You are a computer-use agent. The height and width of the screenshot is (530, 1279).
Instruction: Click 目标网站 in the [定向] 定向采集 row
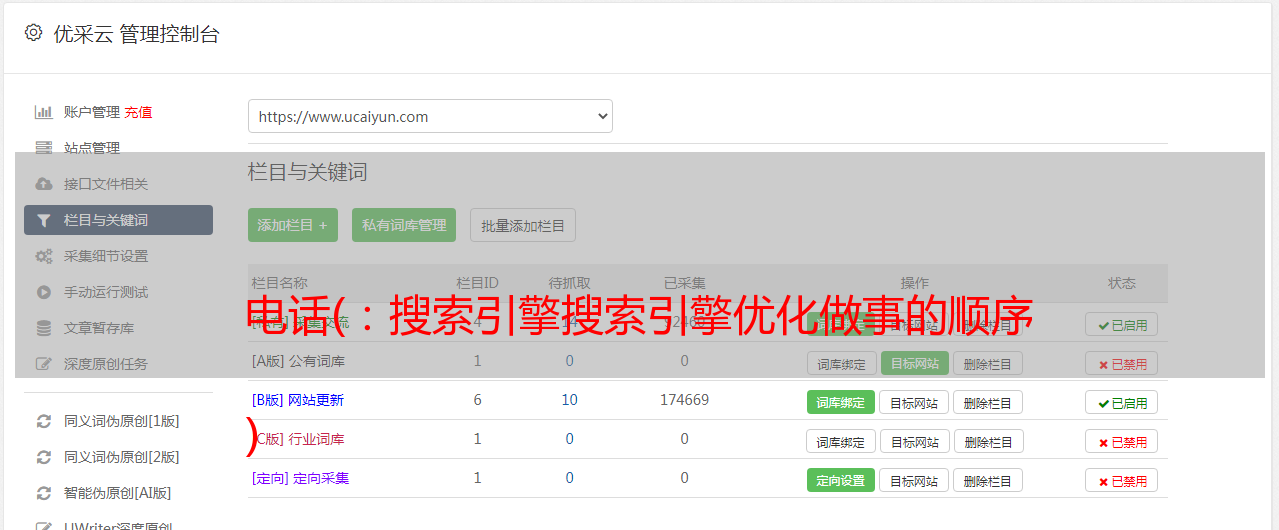pos(914,480)
